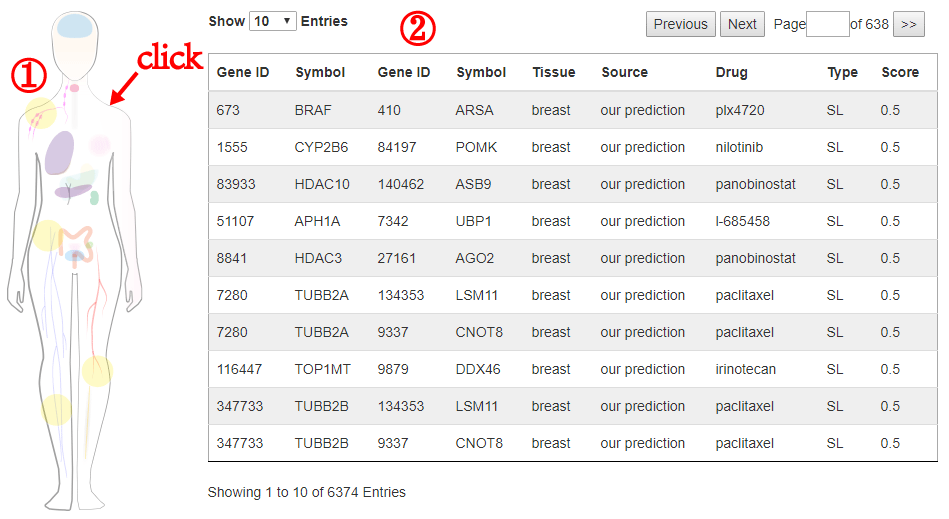949x519 pixels.
Task: Click the yellow shoulder lymph node highlight
Action: 41,113
